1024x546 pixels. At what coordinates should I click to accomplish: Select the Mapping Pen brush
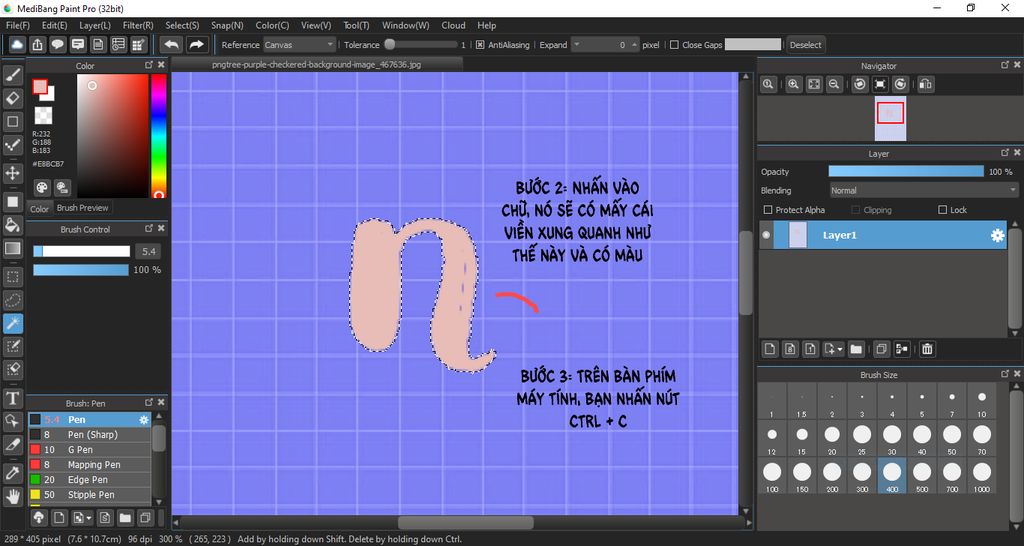click(89, 465)
